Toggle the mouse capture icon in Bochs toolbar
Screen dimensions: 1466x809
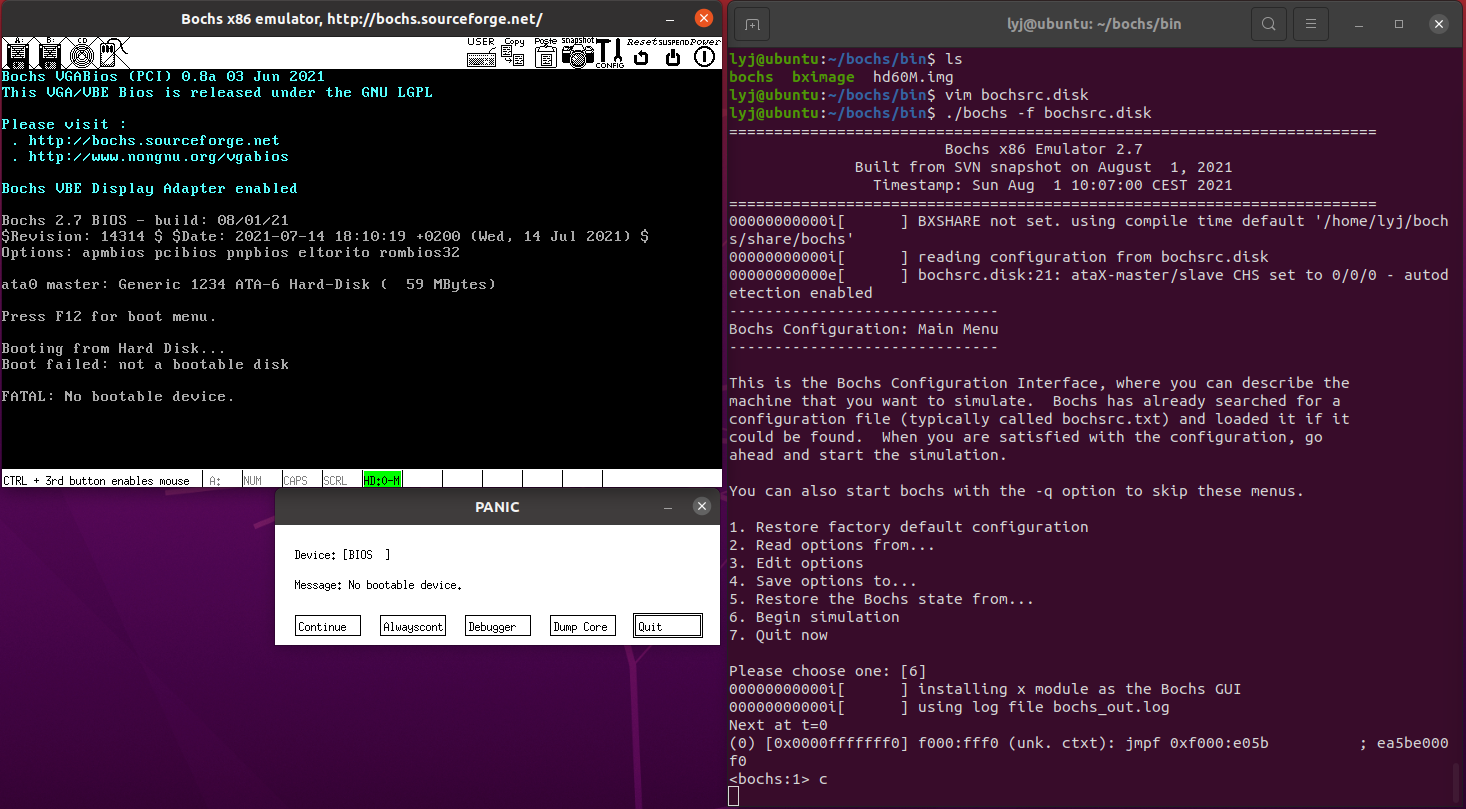point(113,53)
